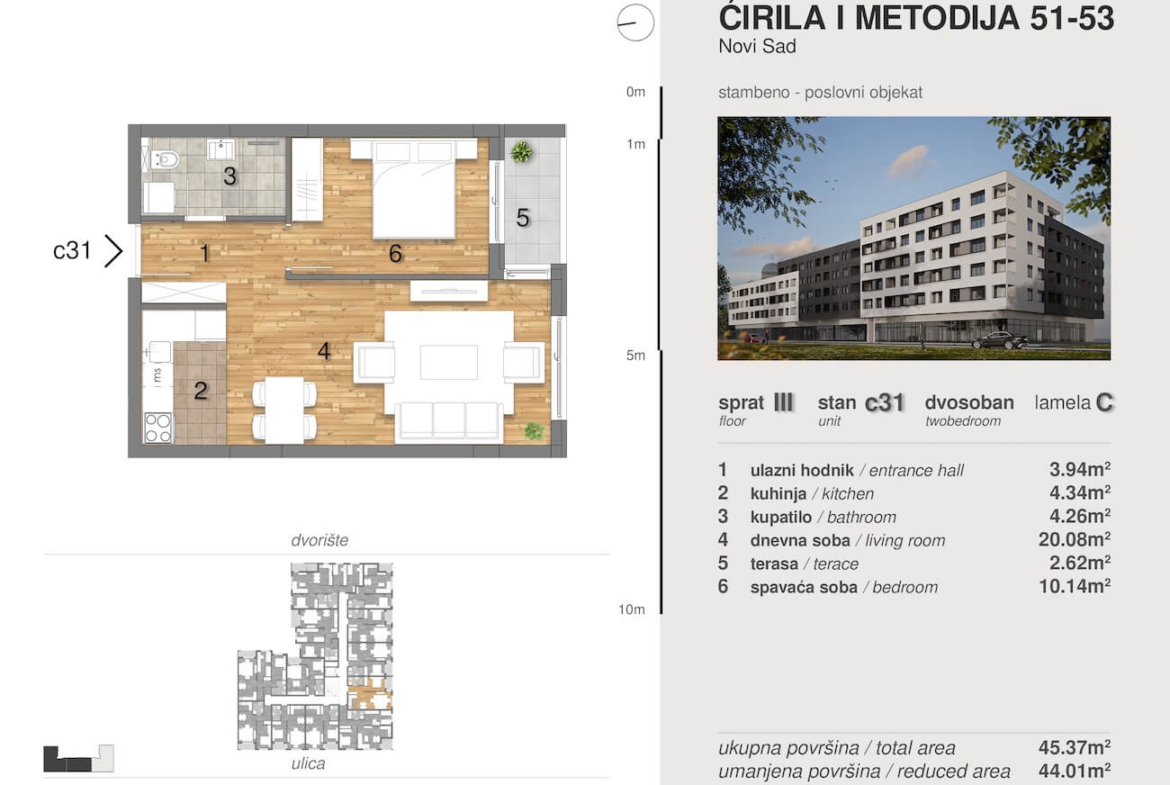
Task: Click the 5m mark on the scale bar
Action: point(635,355)
